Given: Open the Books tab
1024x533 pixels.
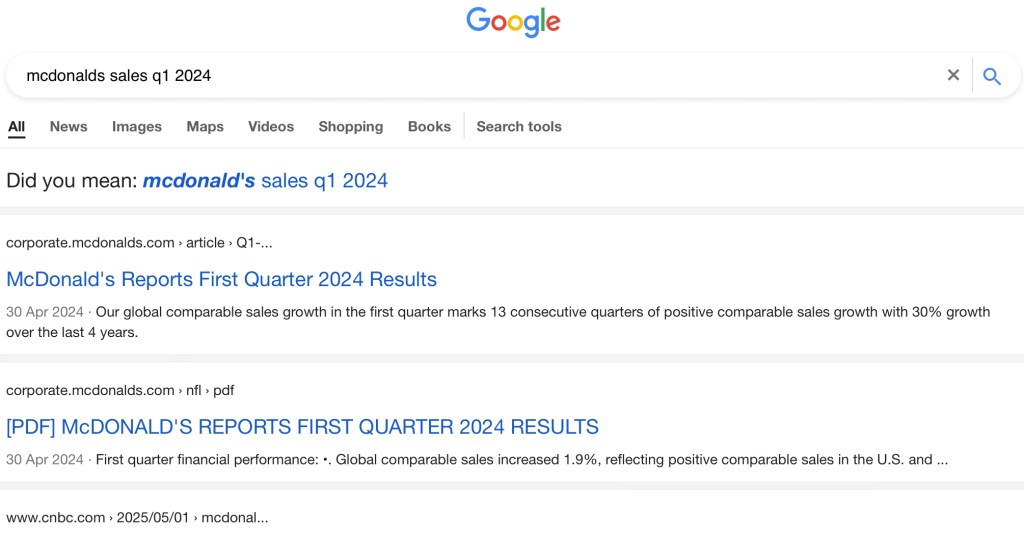Looking at the screenshot, I should (x=429, y=127).
